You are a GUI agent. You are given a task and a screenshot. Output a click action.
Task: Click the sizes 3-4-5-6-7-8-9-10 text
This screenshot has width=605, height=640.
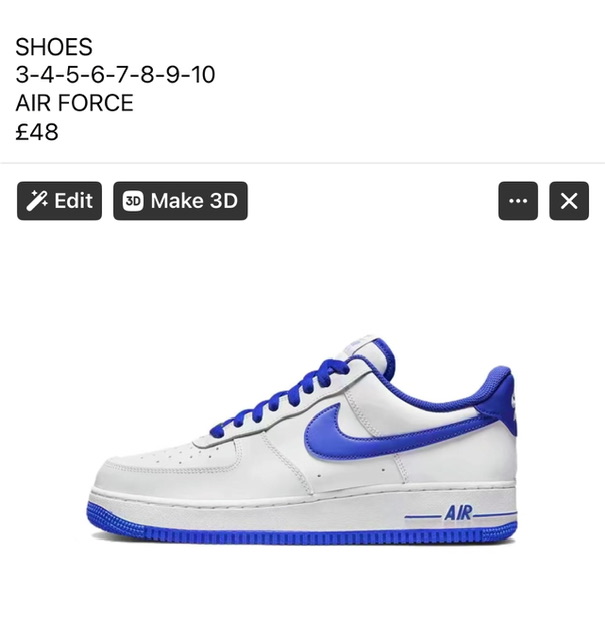point(115,75)
